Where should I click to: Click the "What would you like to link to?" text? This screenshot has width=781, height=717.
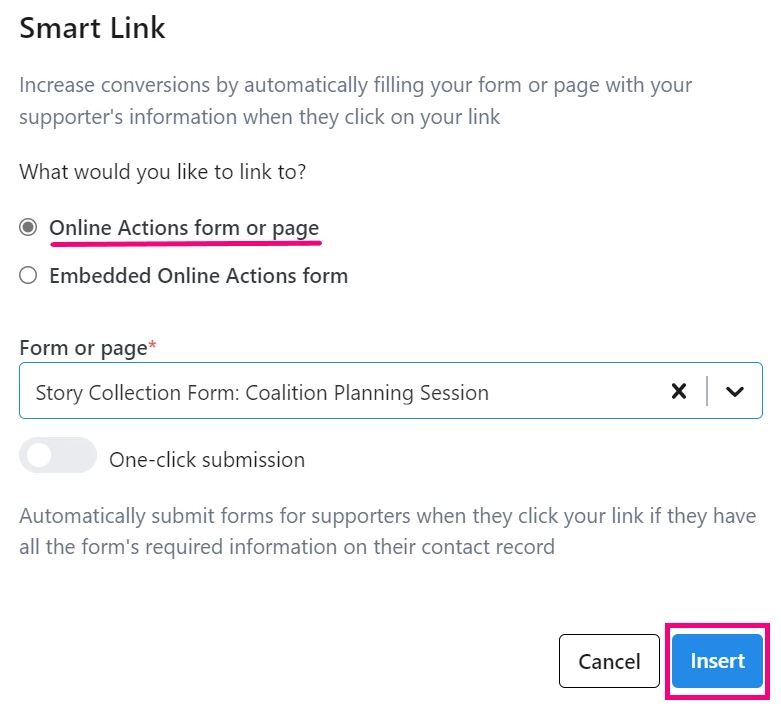tap(163, 171)
